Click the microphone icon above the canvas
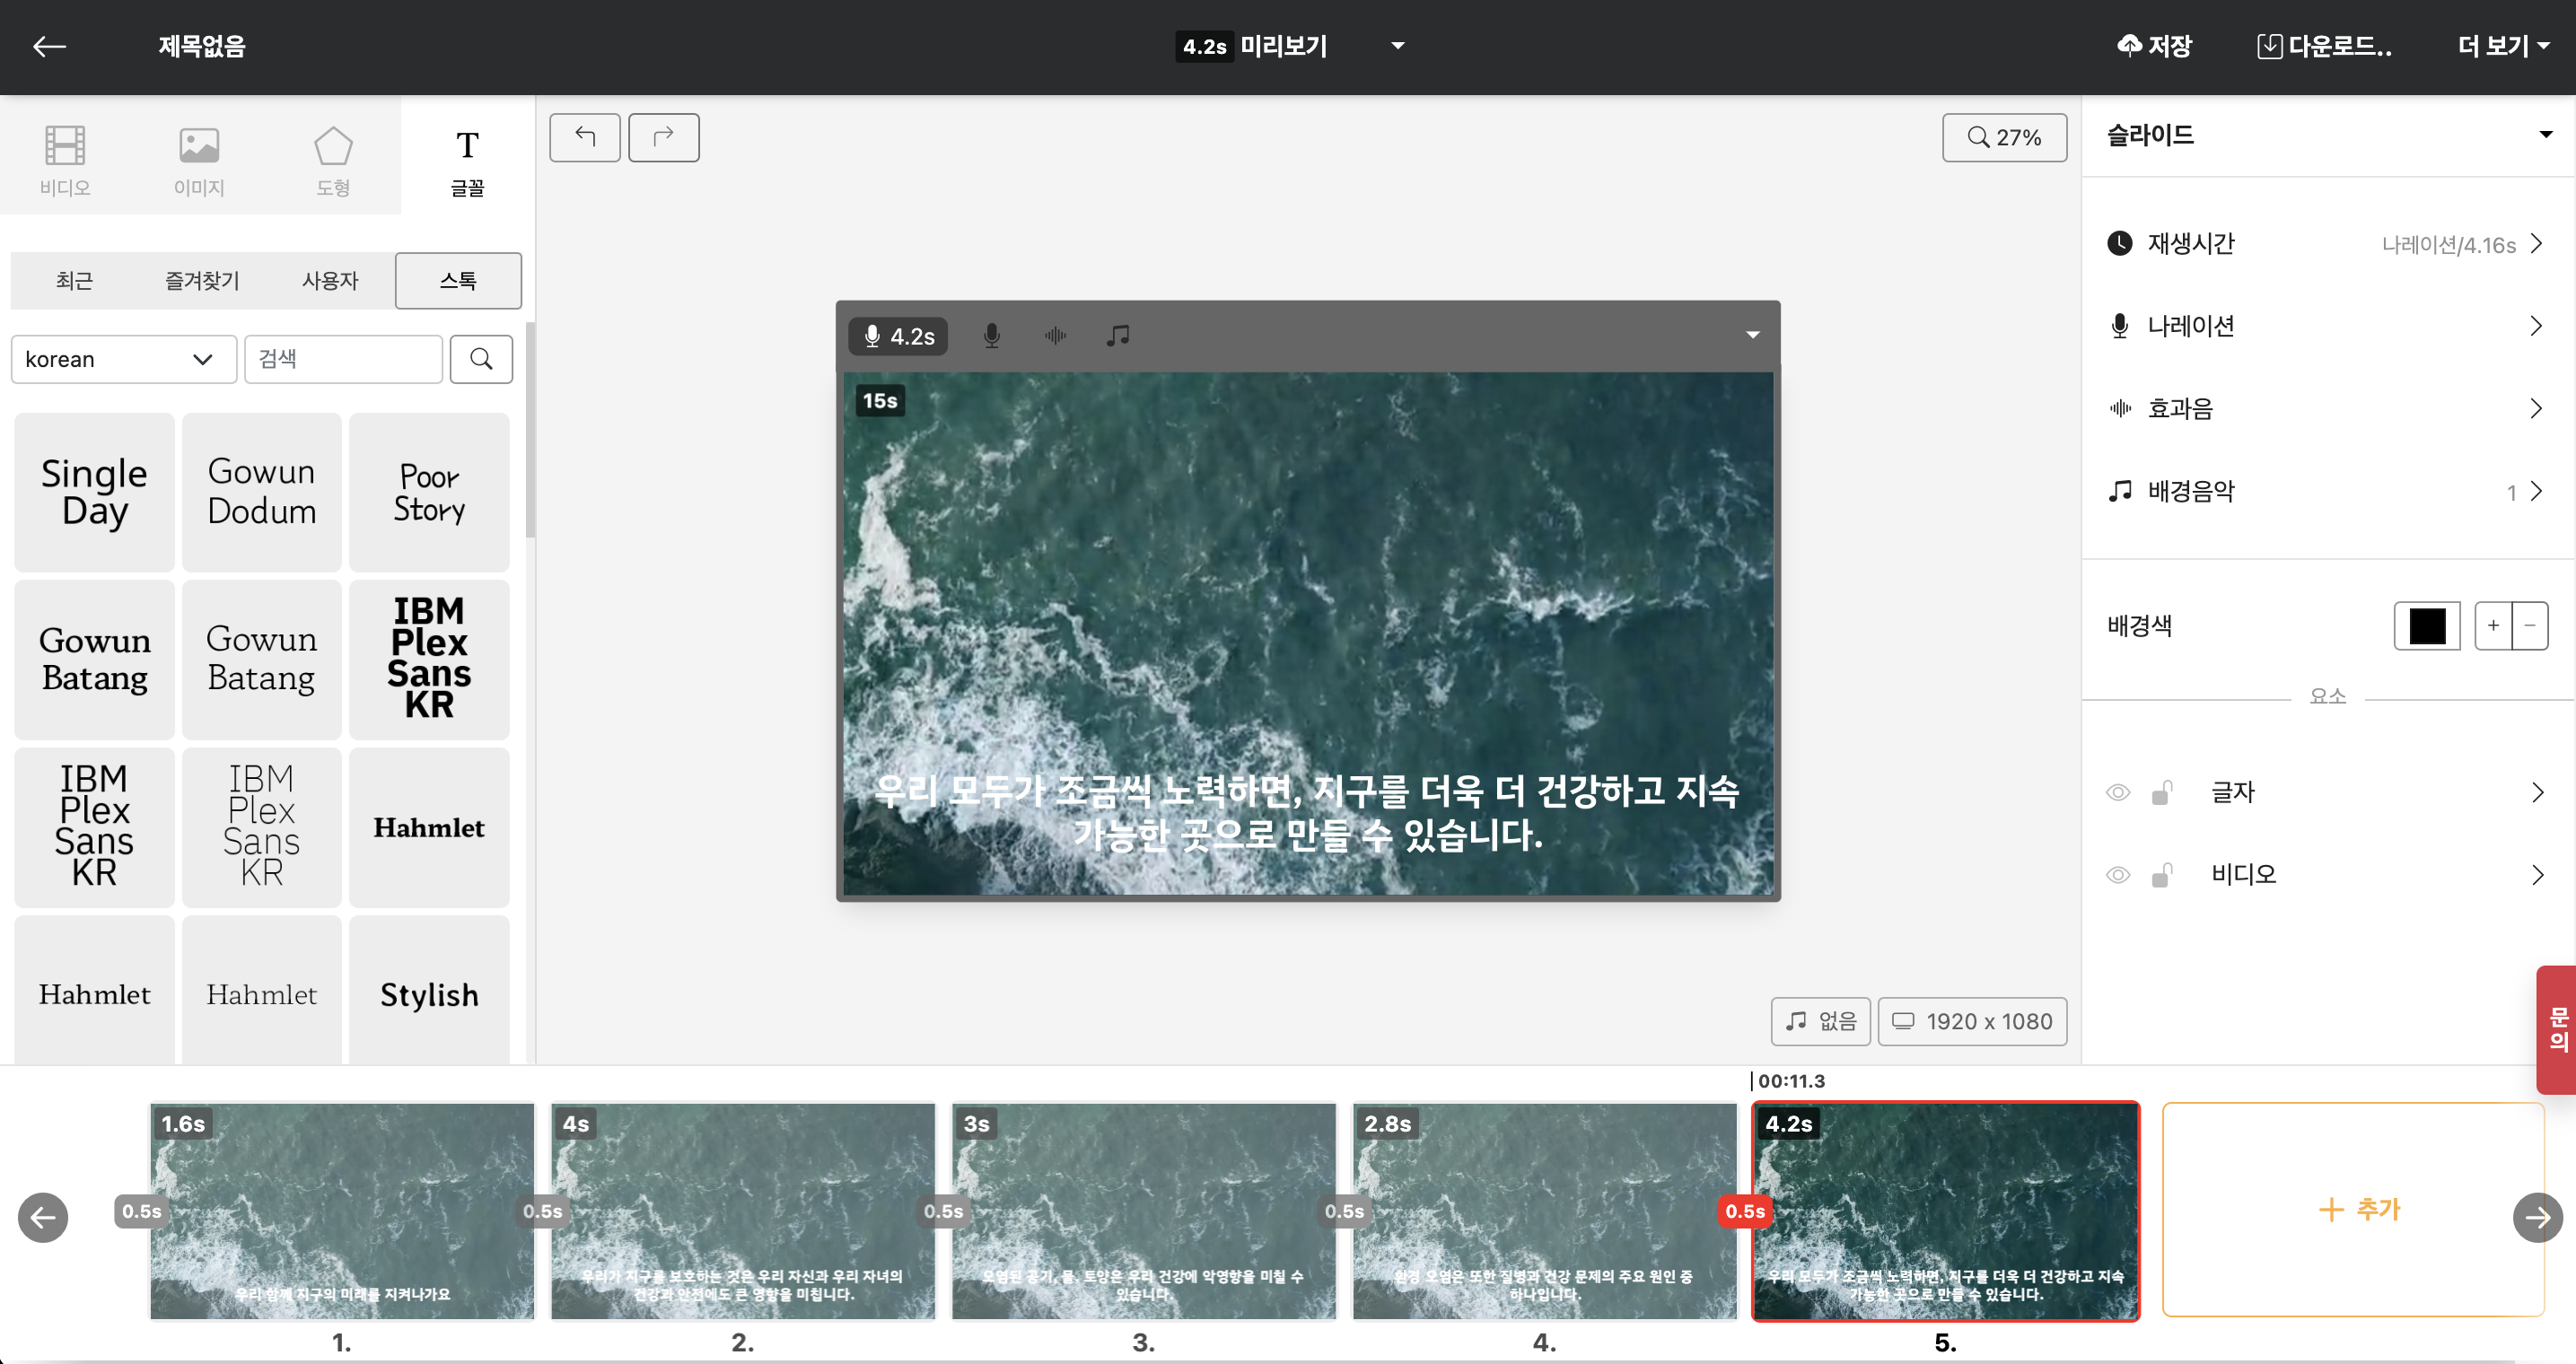 (x=991, y=336)
